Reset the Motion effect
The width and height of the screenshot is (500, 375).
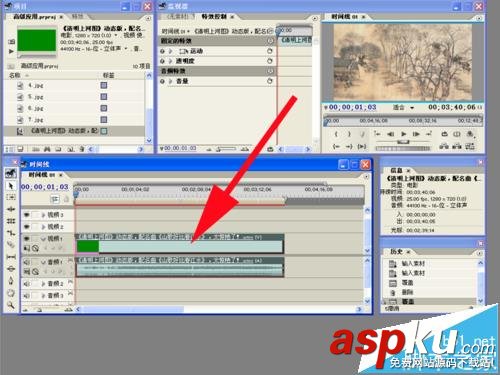pos(270,51)
